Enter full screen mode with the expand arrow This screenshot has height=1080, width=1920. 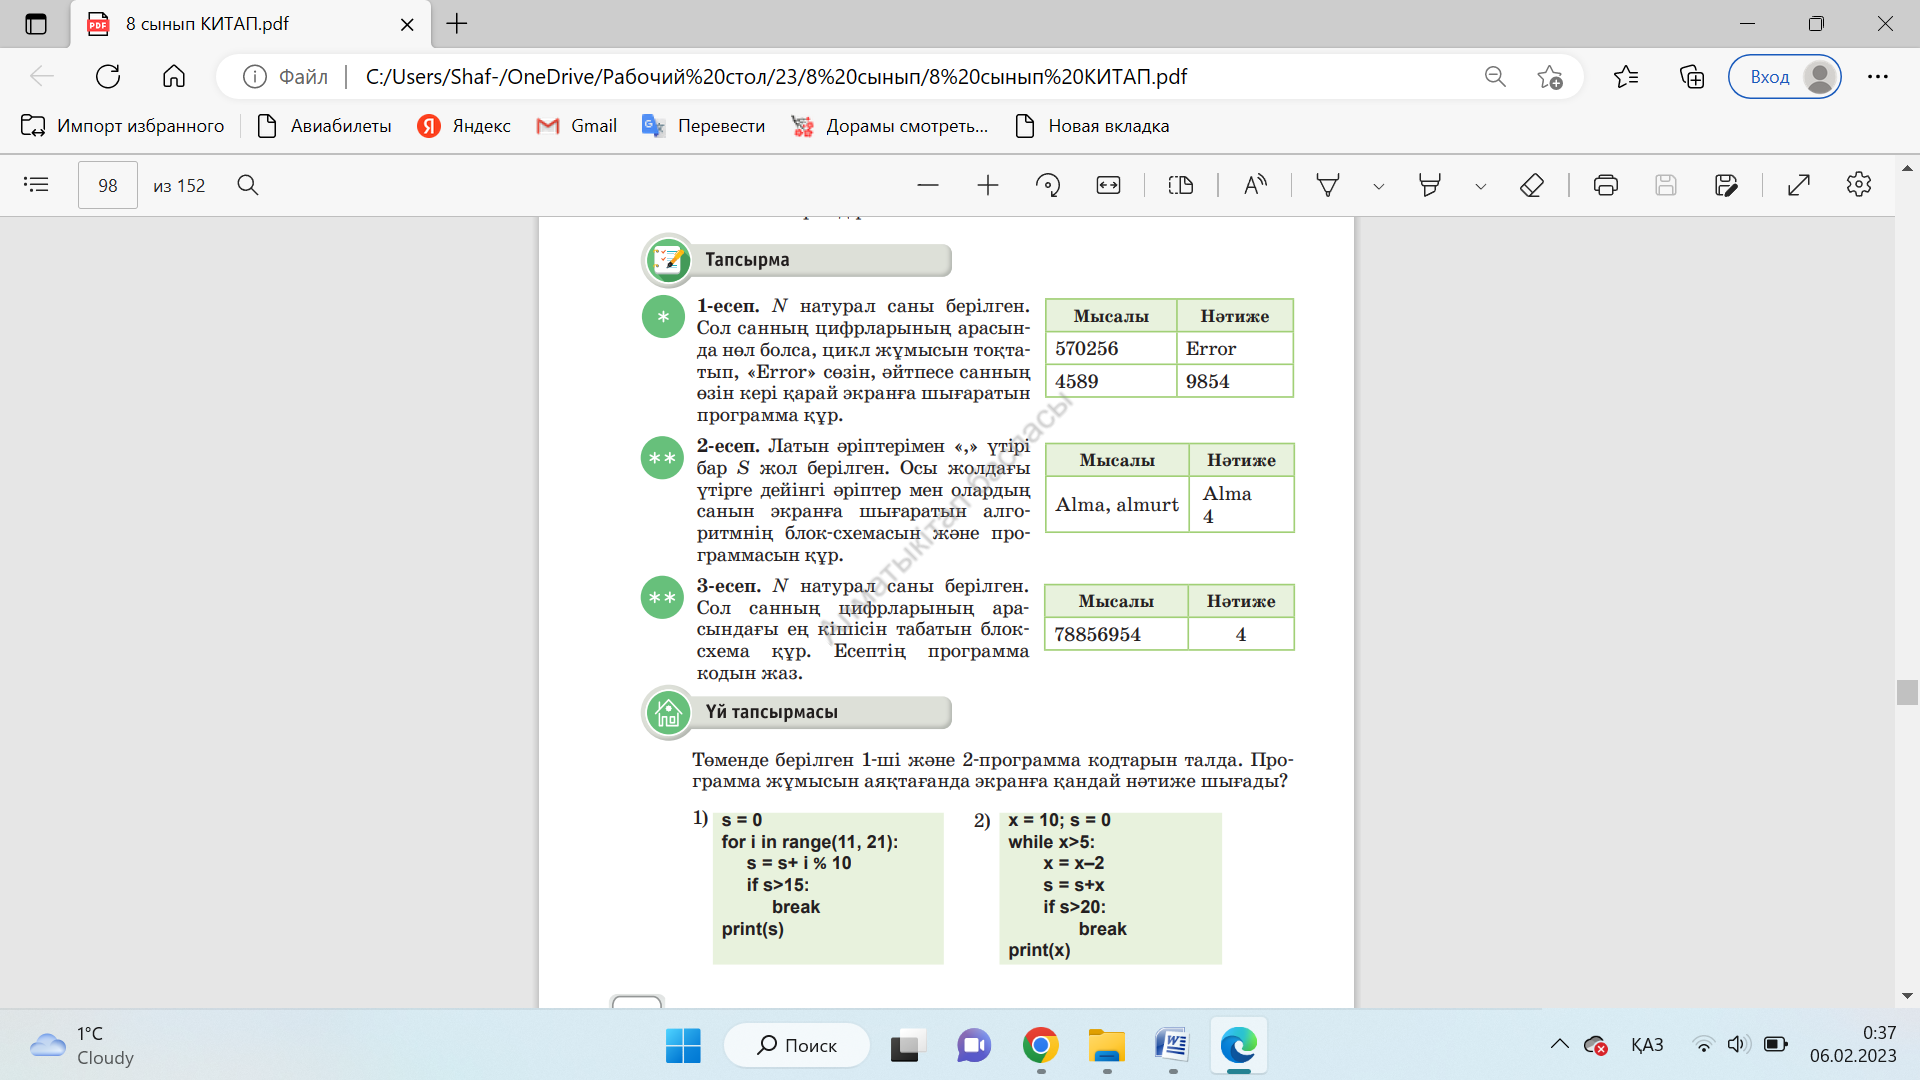(x=1799, y=185)
